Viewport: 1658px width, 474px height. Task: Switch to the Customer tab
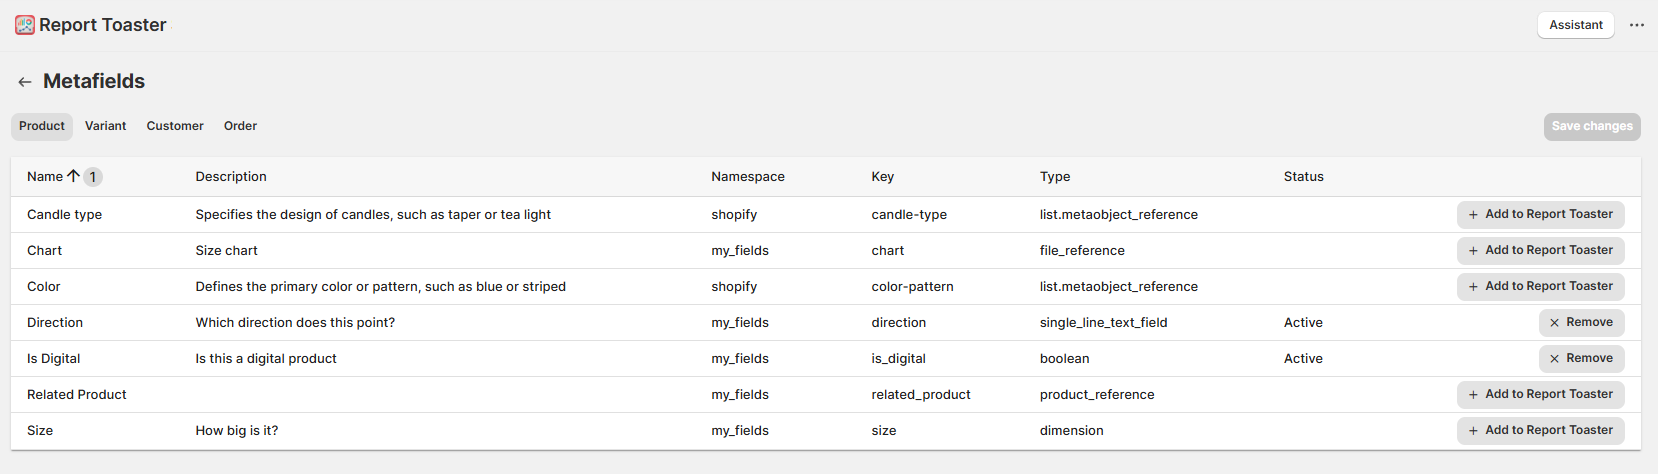(175, 126)
